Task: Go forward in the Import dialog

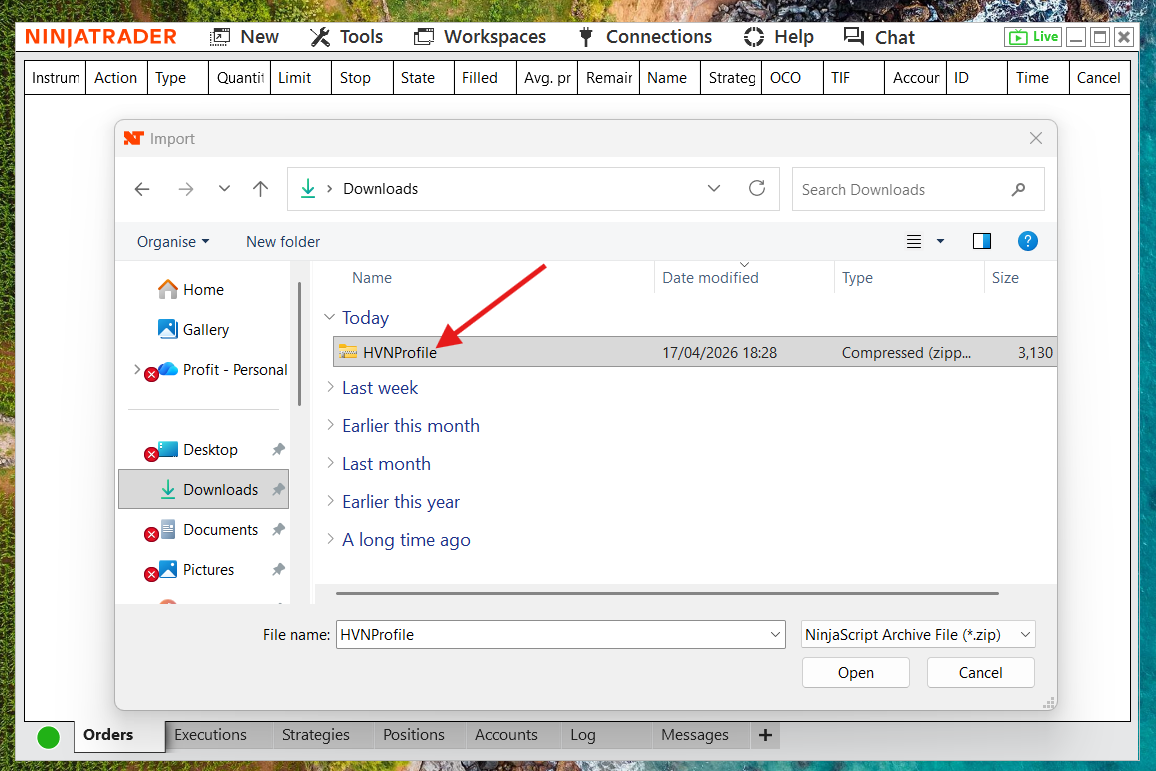Action: pos(186,189)
